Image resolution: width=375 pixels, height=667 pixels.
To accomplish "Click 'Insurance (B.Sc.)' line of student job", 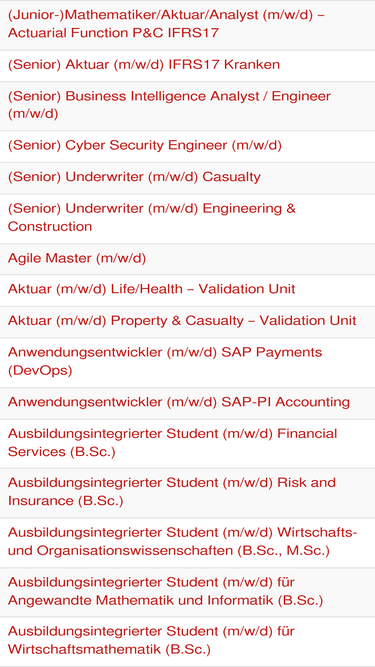I will 65,501.
